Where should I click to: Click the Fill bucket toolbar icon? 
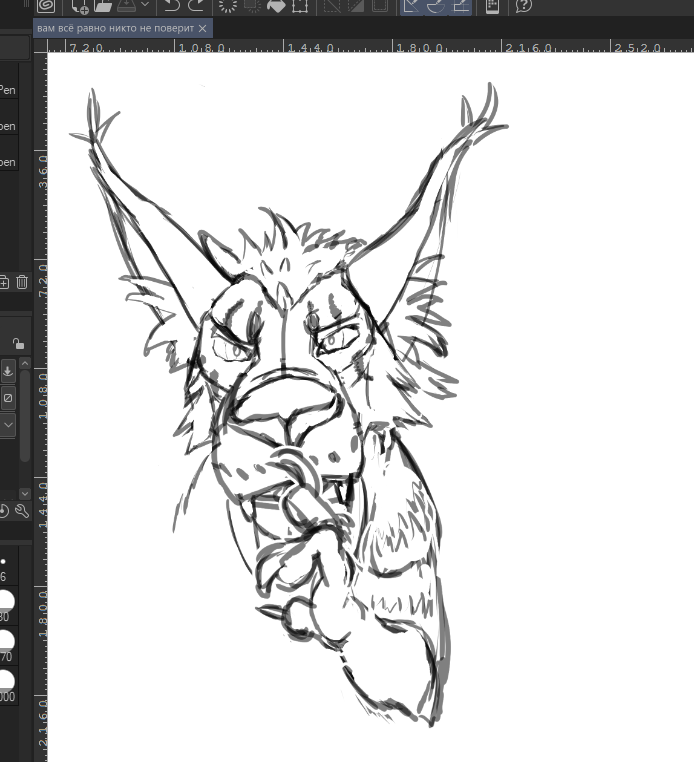pyautogui.click(x=275, y=5)
